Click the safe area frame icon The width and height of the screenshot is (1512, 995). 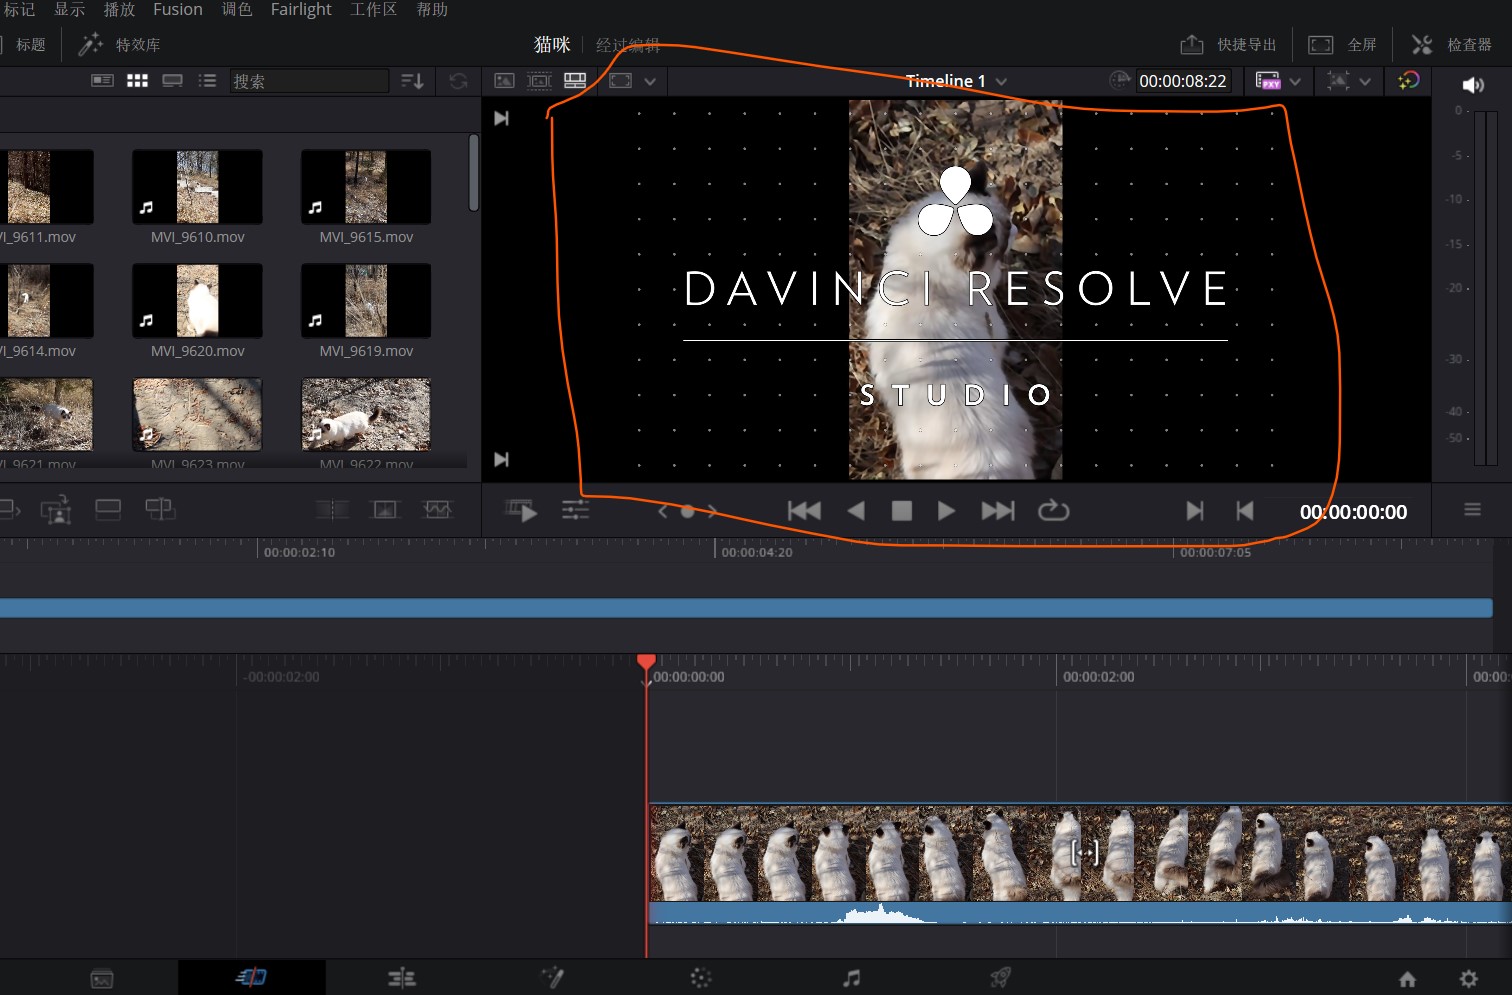pos(620,80)
